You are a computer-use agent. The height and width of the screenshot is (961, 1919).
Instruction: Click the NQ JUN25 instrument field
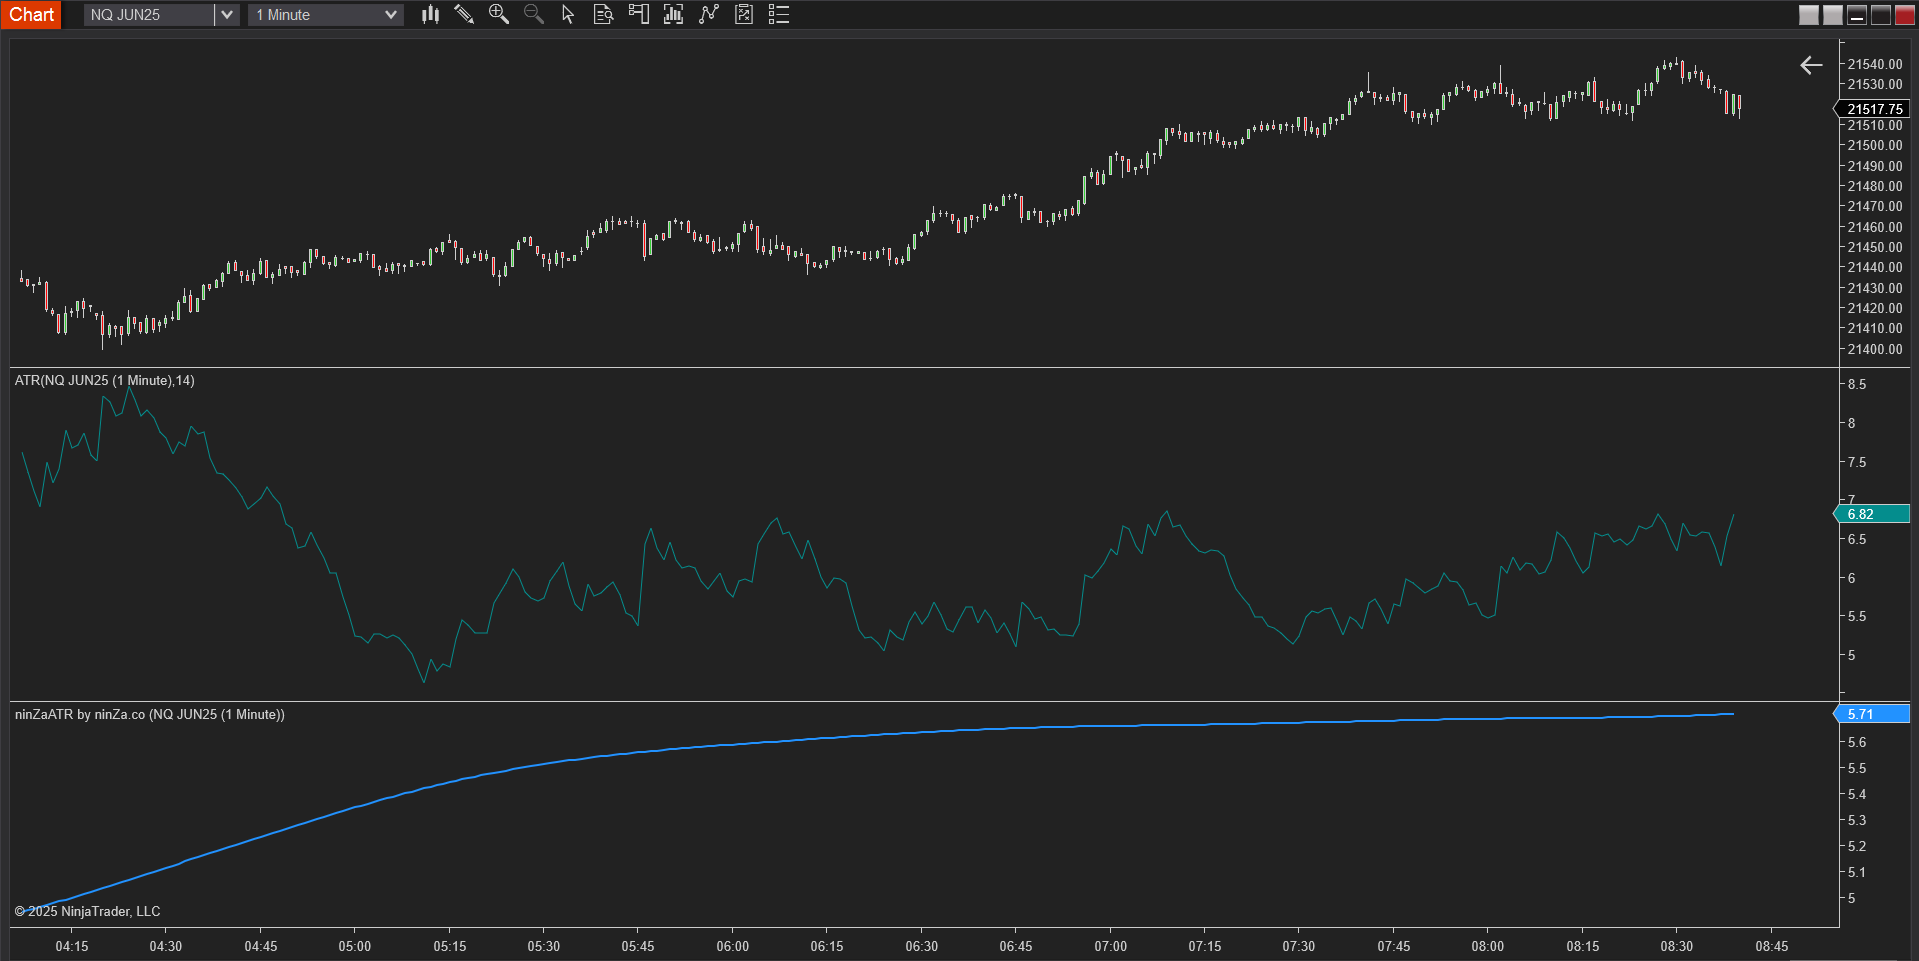click(x=148, y=15)
